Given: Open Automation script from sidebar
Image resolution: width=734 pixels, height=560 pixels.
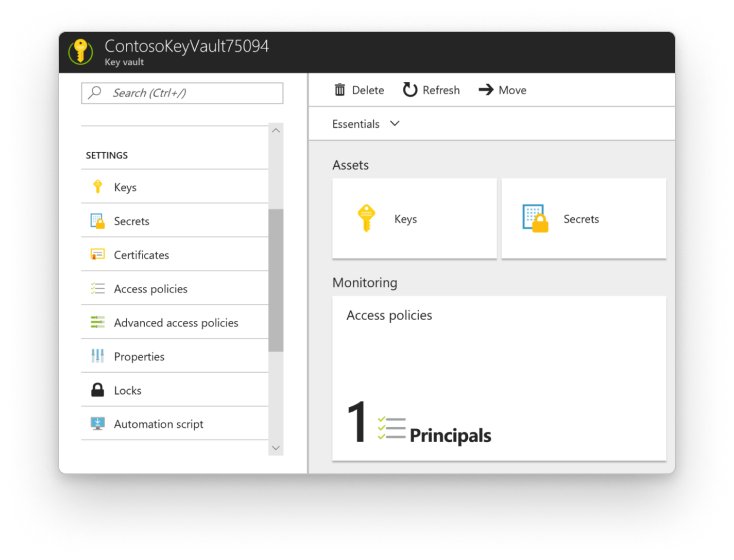Looking at the screenshot, I should 175,424.
